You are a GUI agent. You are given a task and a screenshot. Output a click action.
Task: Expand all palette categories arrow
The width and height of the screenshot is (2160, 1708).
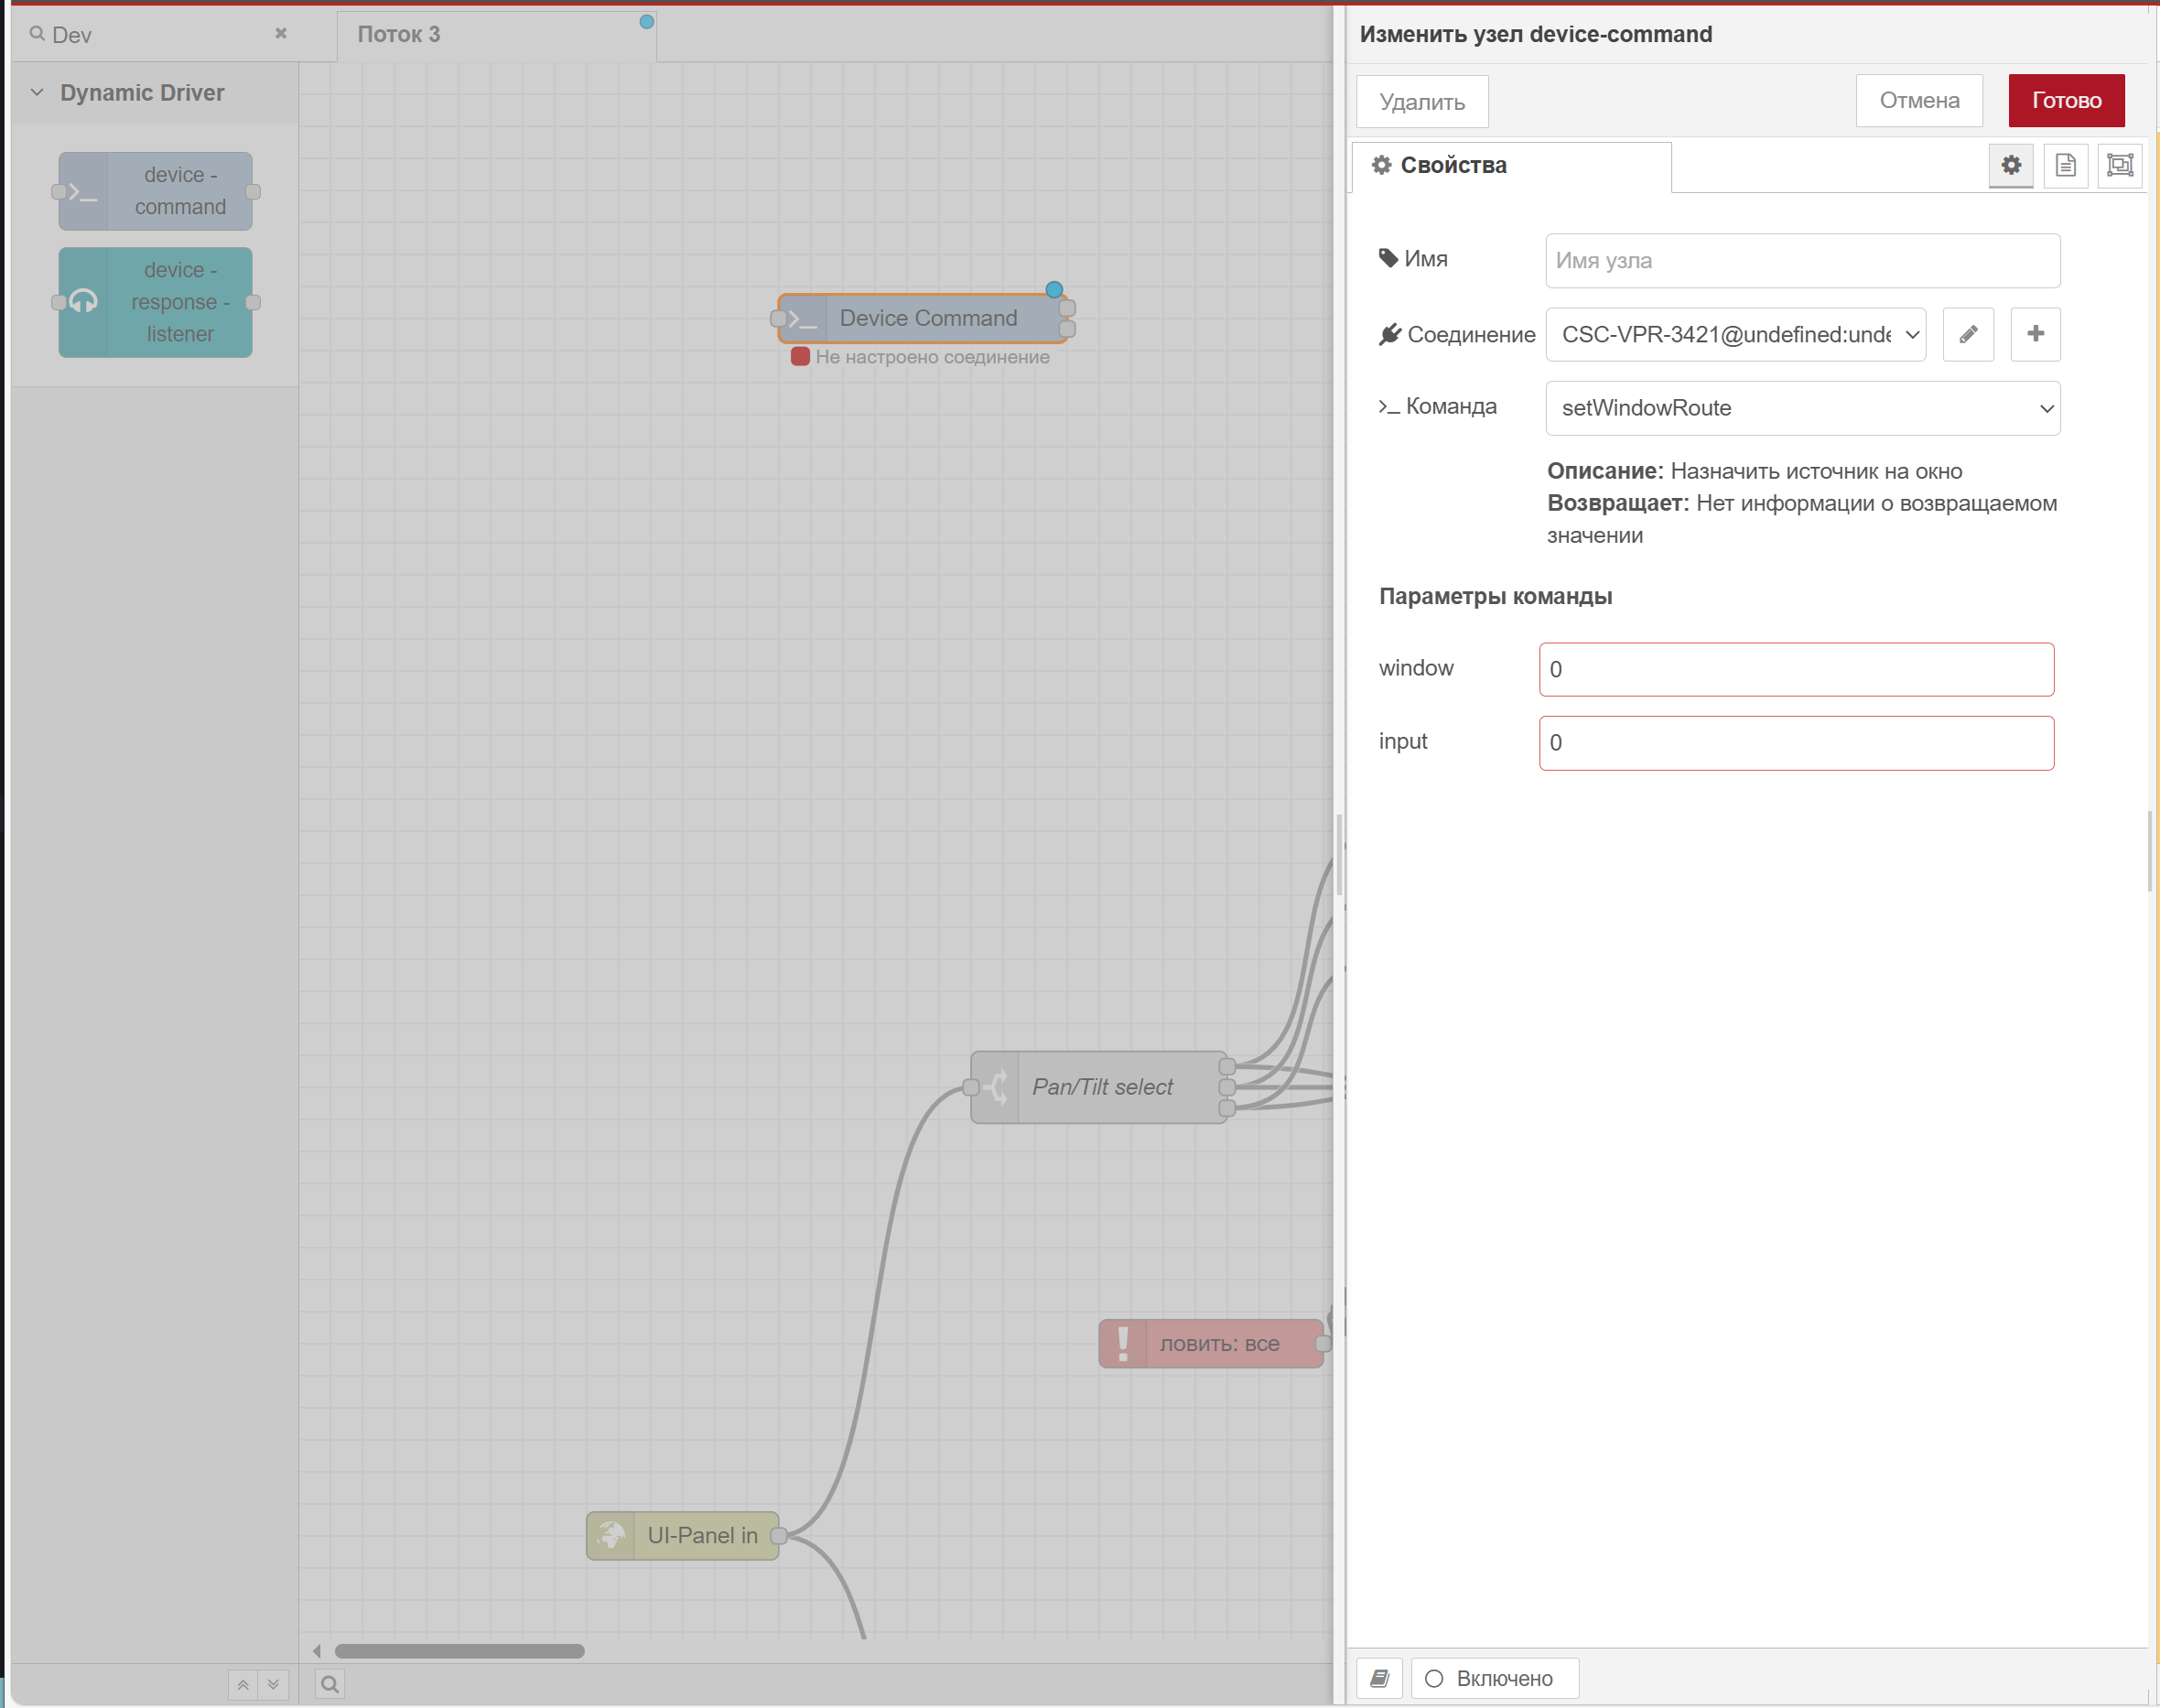pos(273,1684)
